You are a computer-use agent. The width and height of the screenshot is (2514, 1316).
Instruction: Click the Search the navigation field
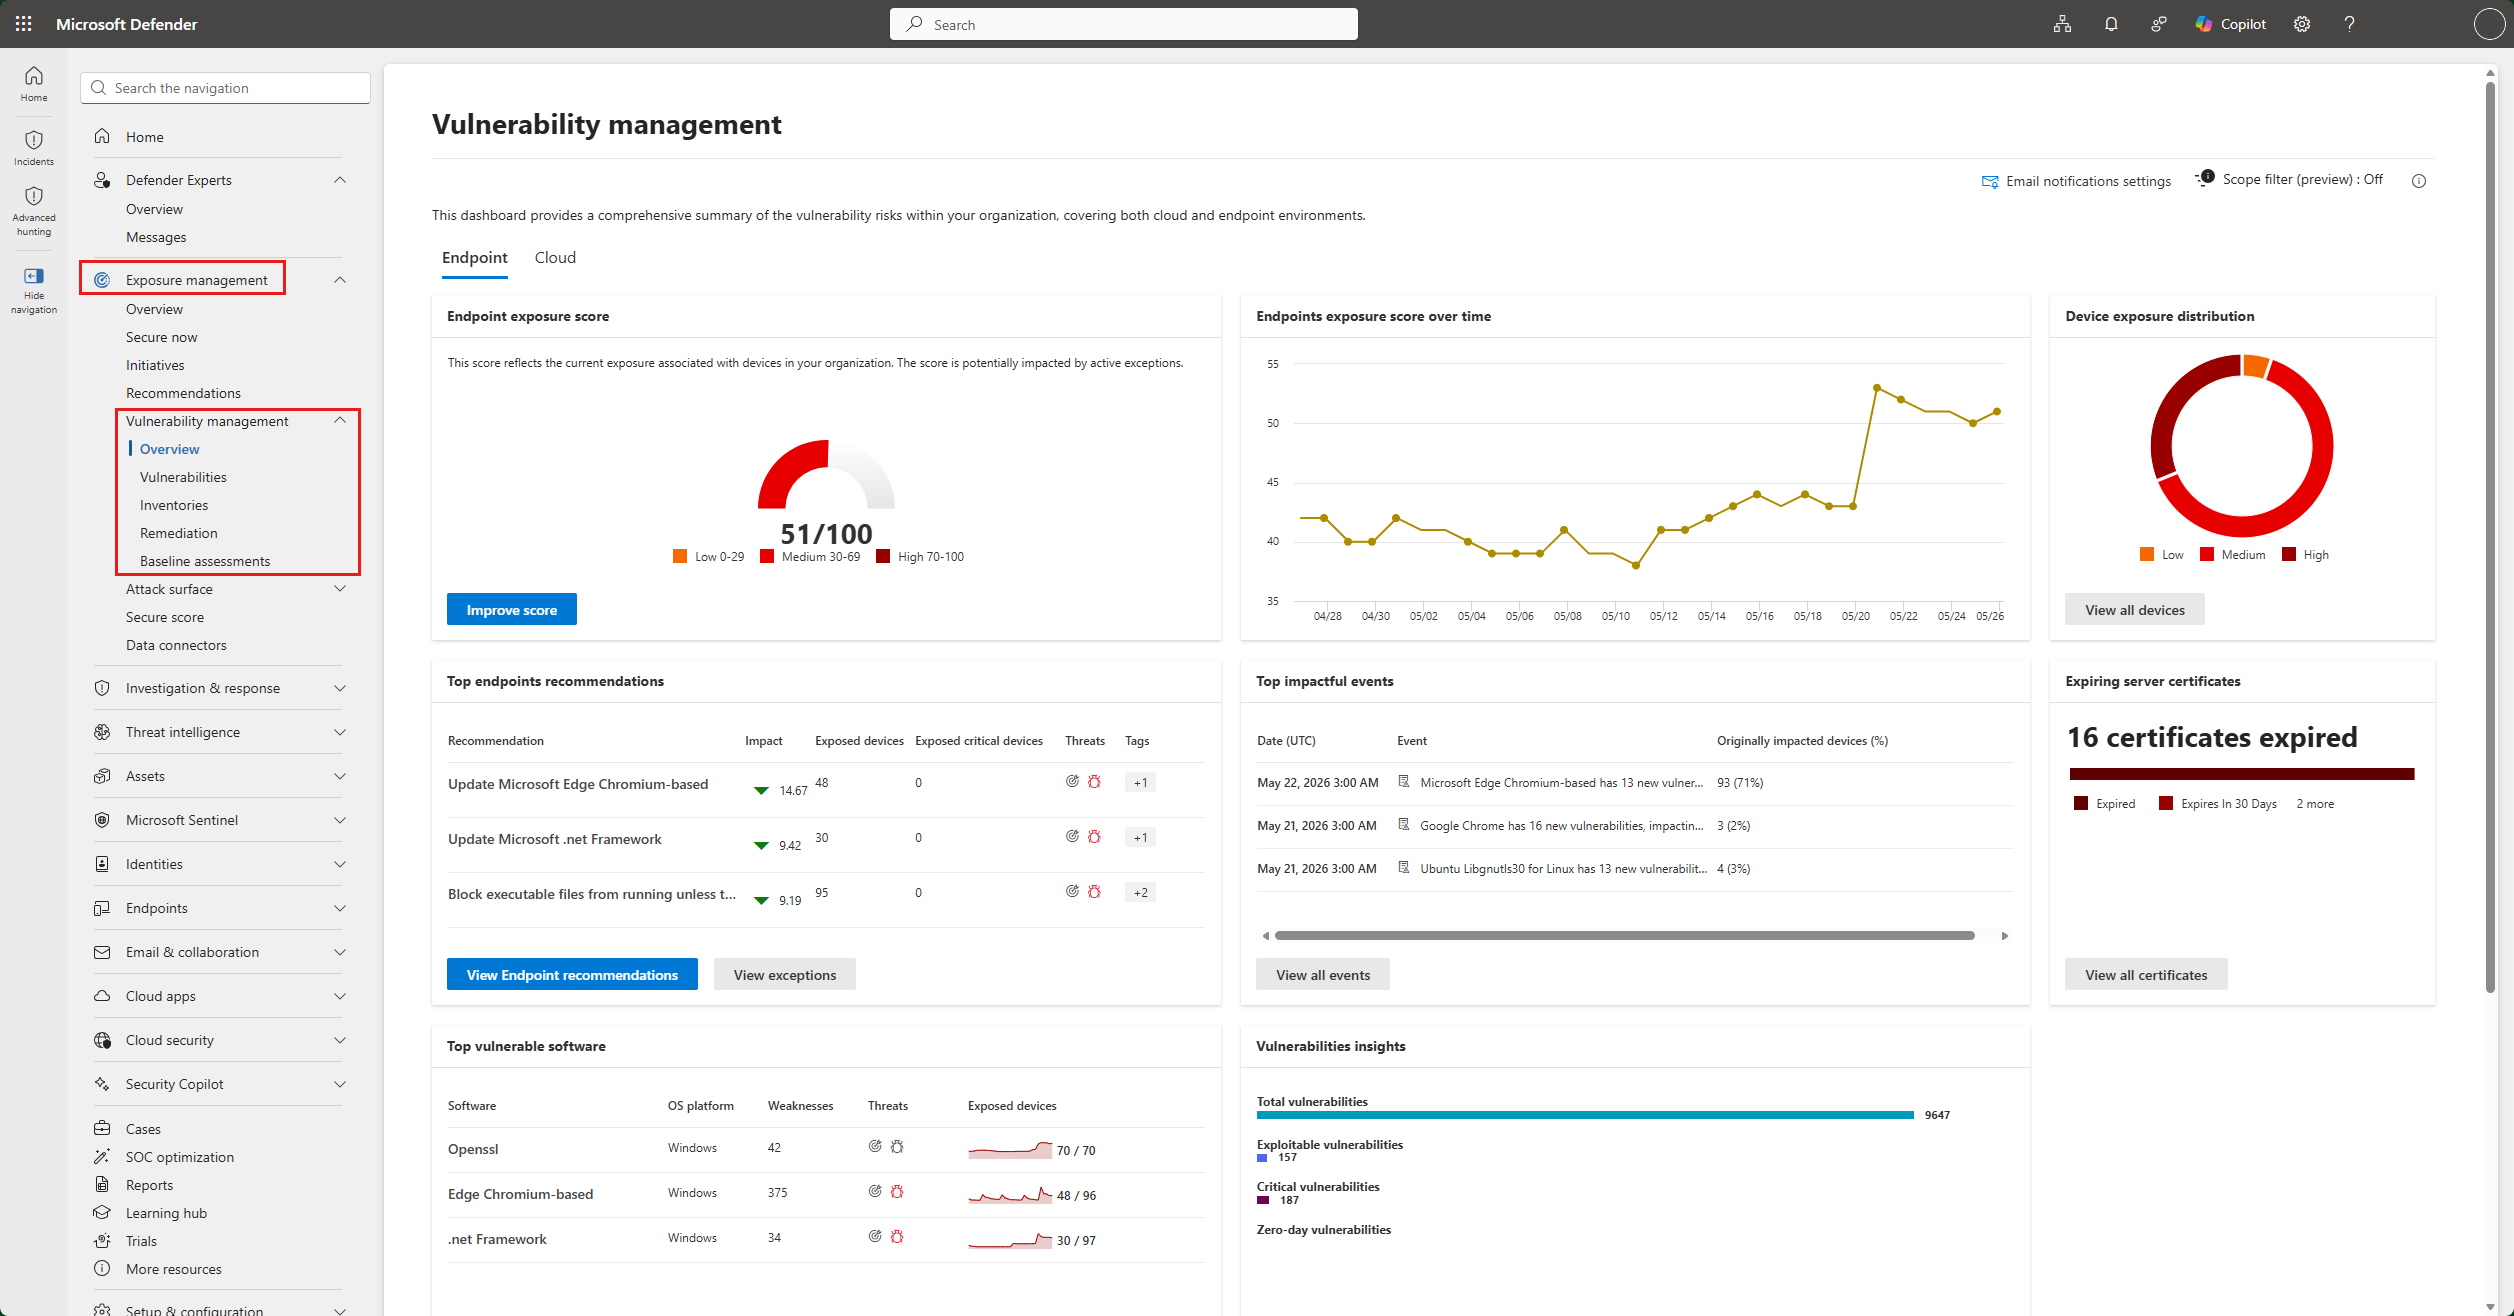(225, 88)
